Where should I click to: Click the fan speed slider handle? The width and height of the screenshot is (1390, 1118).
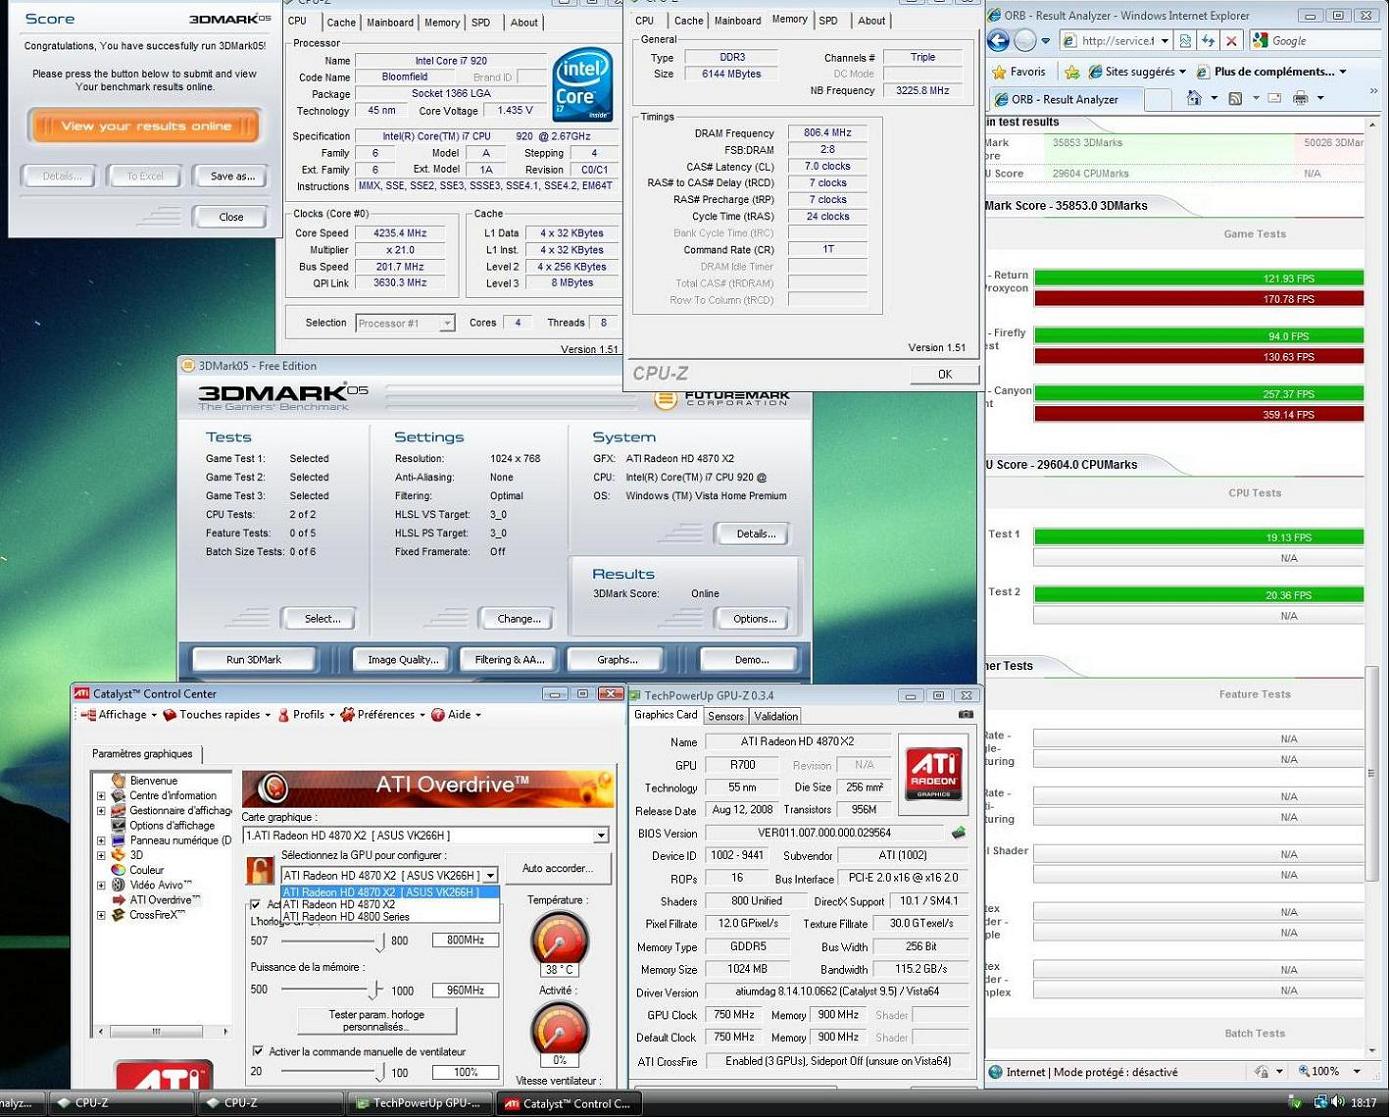click(x=380, y=1072)
